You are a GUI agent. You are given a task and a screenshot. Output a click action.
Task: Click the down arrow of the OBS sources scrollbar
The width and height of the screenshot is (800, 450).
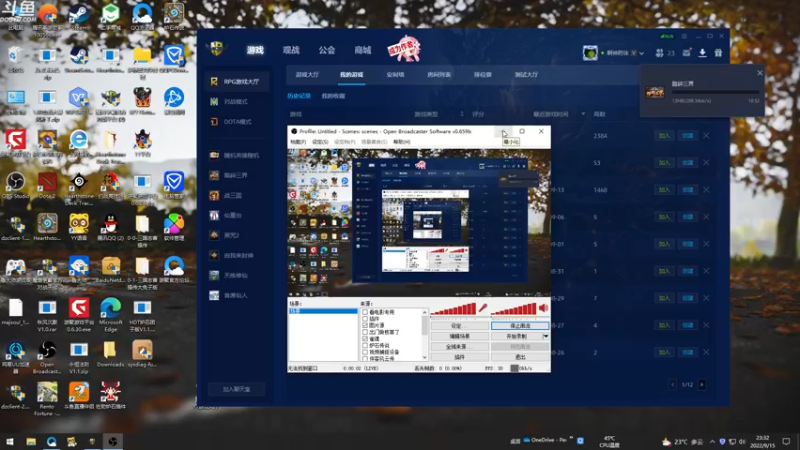pyautogui.click(x=424, y=358)
